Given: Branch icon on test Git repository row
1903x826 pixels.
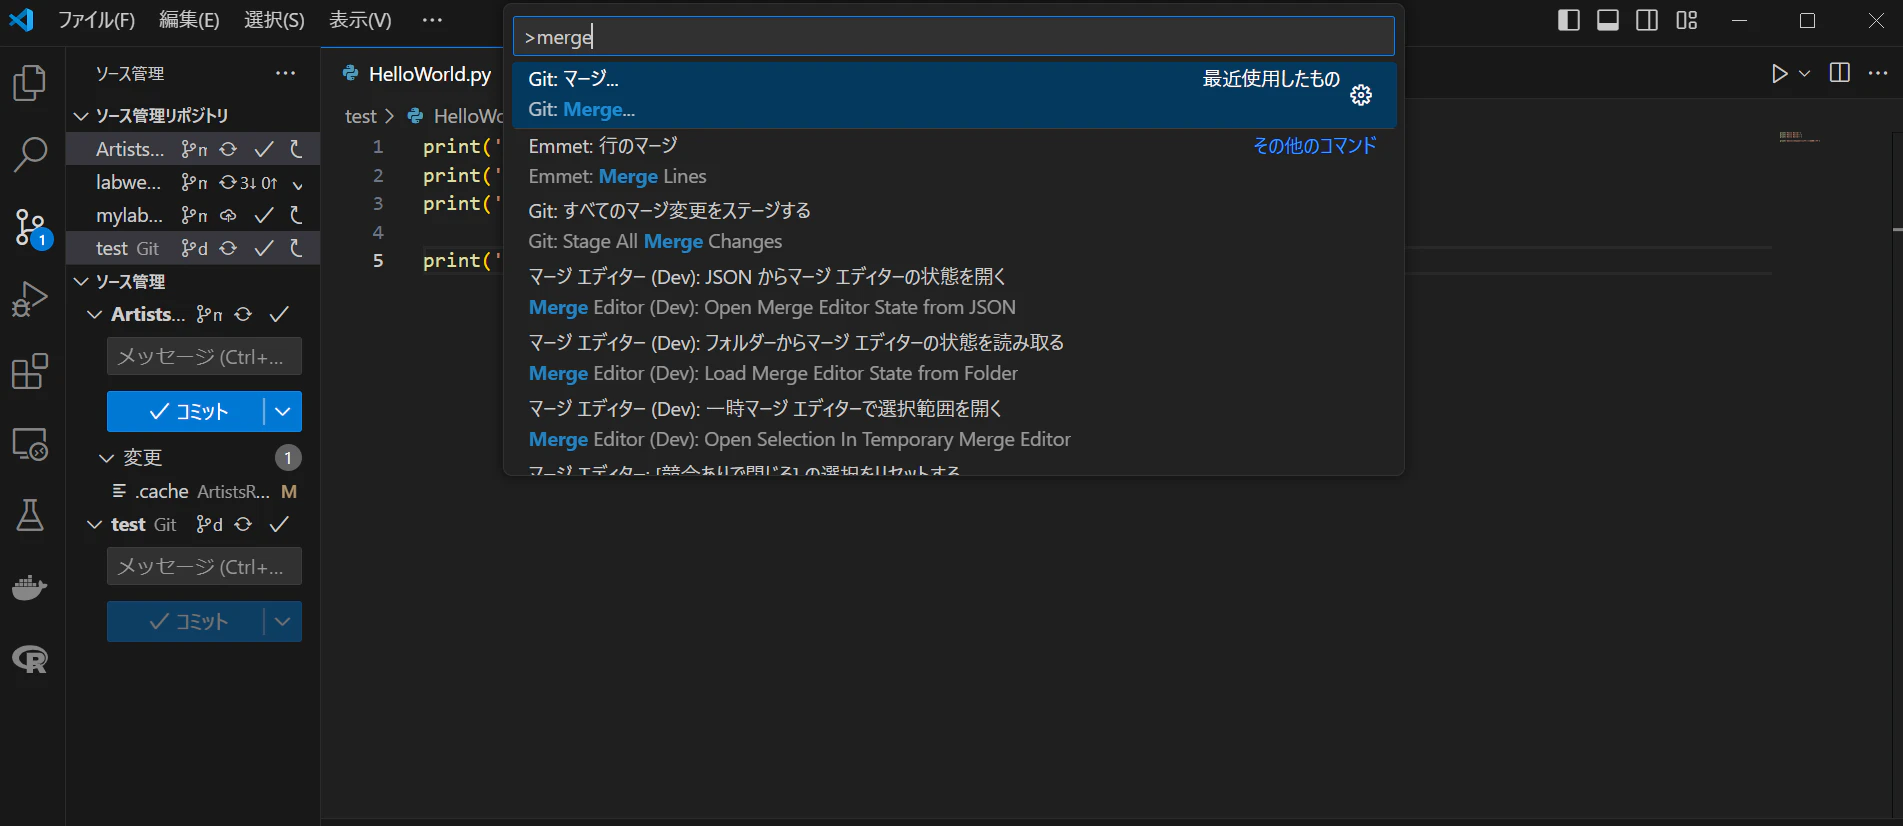Looking at the screenshot, I should [194, 248].
